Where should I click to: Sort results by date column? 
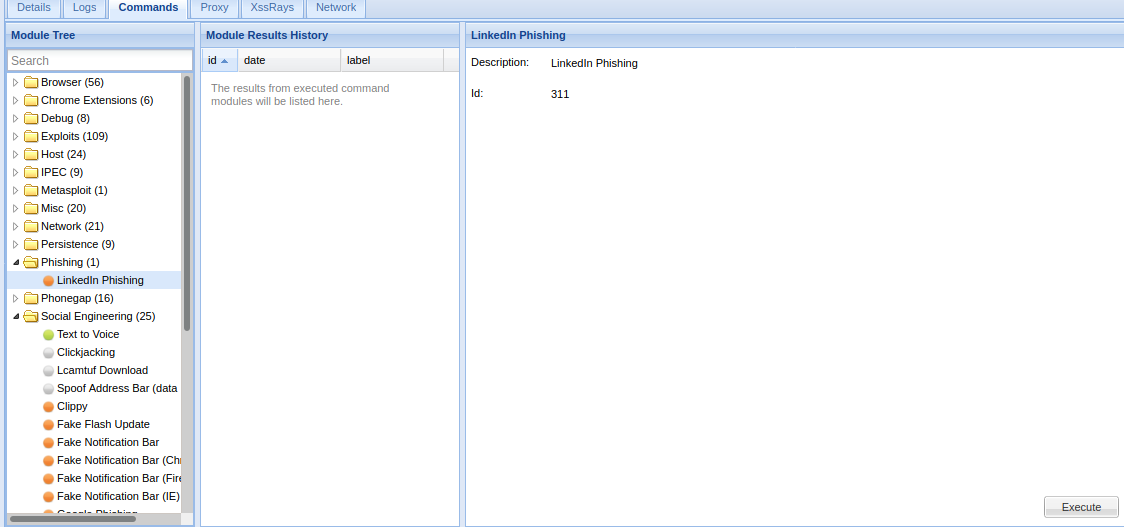(x=290, y=60)
